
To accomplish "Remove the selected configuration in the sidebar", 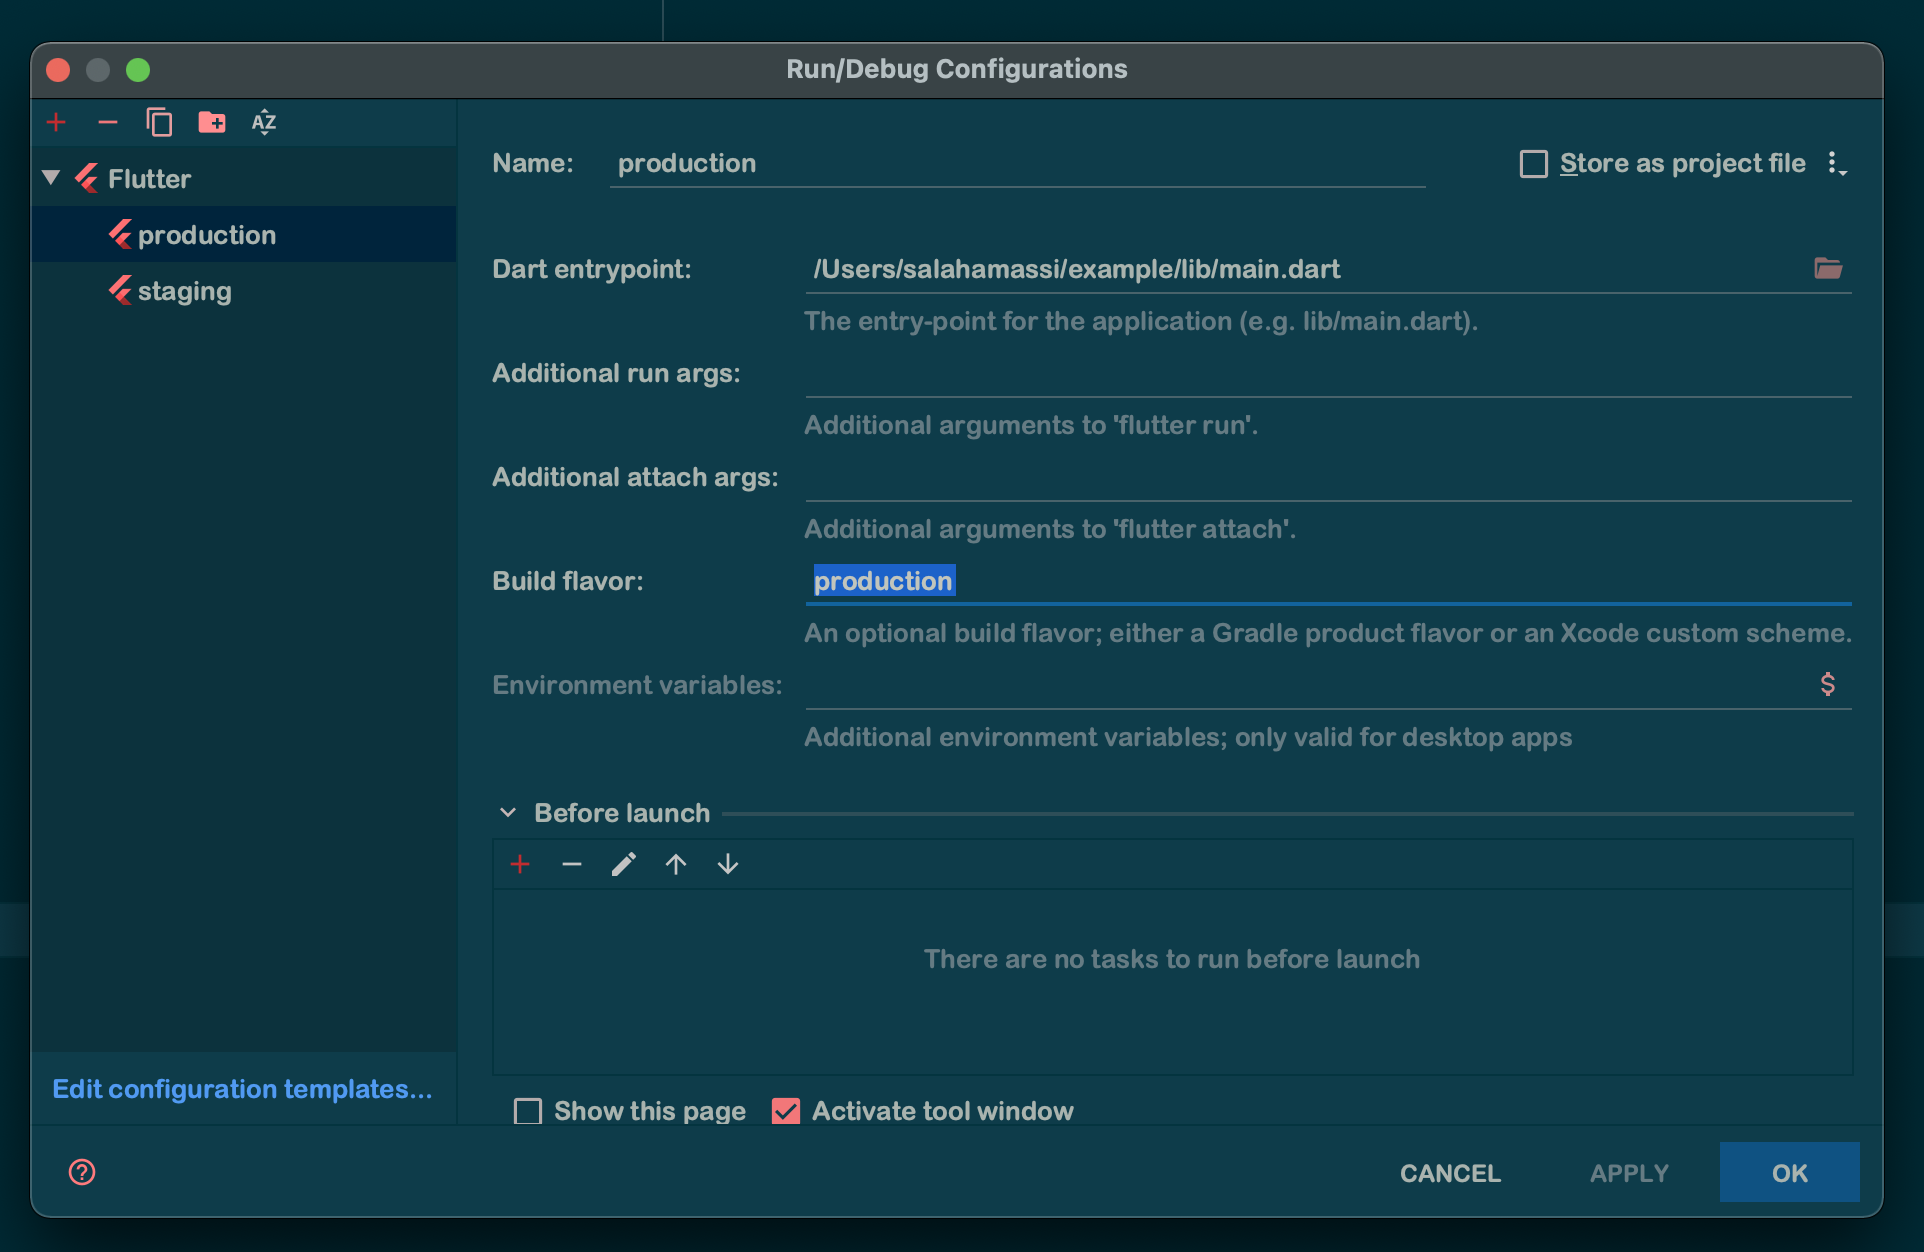I will 108,122.
